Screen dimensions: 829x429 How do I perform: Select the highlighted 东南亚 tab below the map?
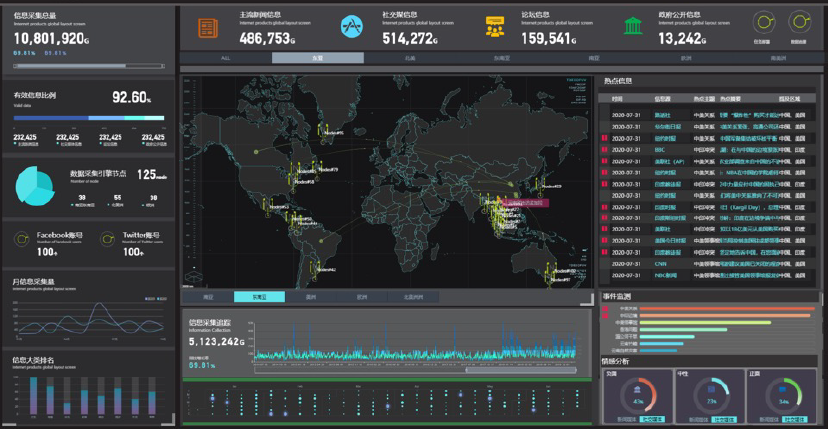(x=259, y=297)
